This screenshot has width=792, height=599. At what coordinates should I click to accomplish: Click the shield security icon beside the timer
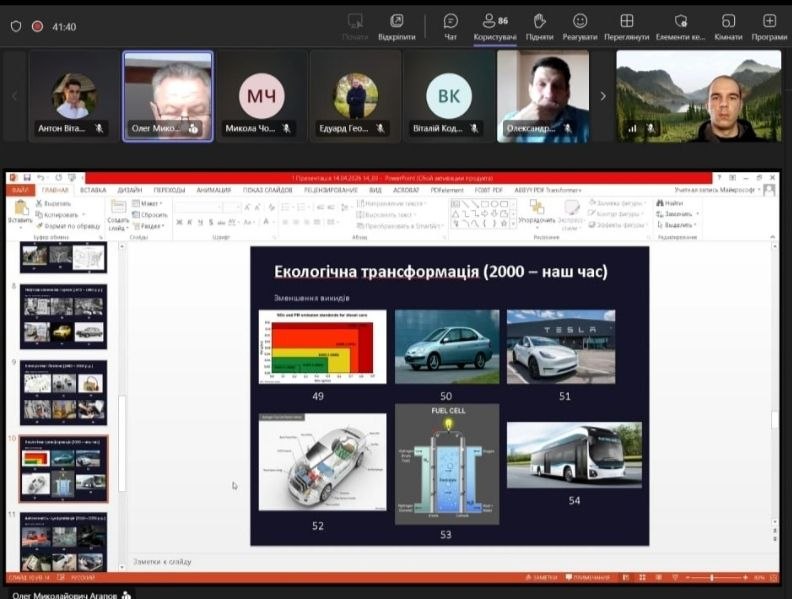(15, 27)
